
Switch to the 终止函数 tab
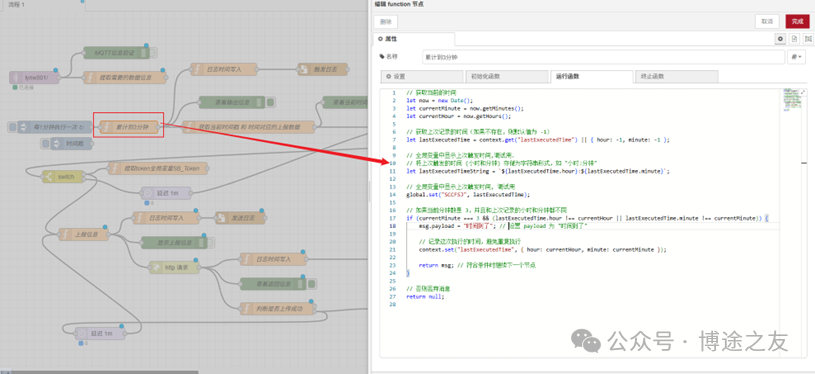(676, 76)
